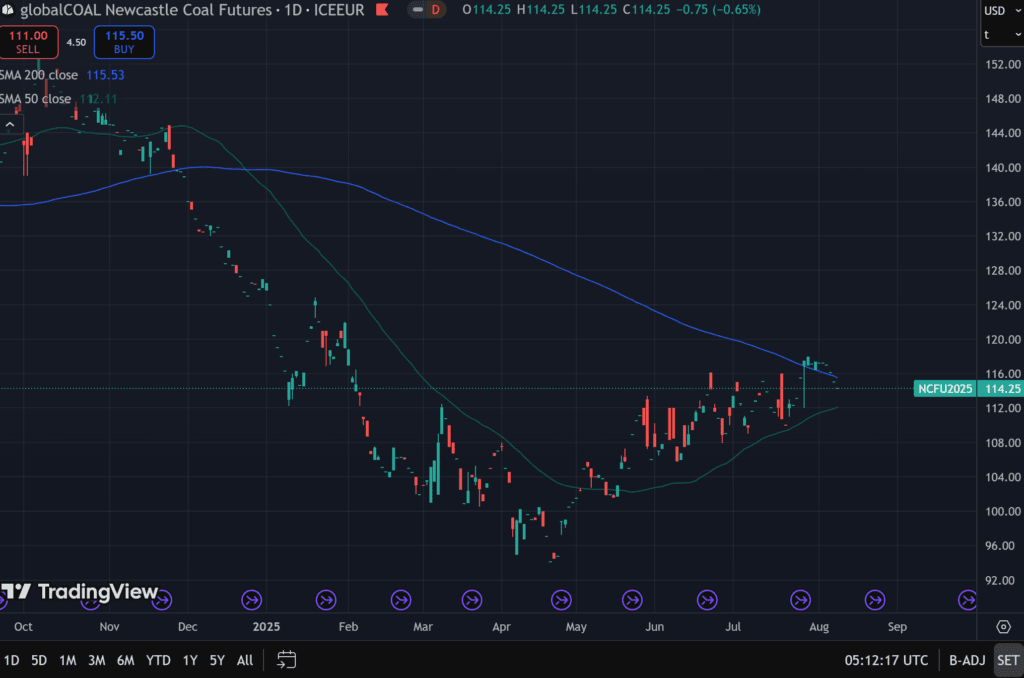Screen dimensions: 1024x678
Task: Expand the unit 't' dropdown
Action: (x=999, y=34)
